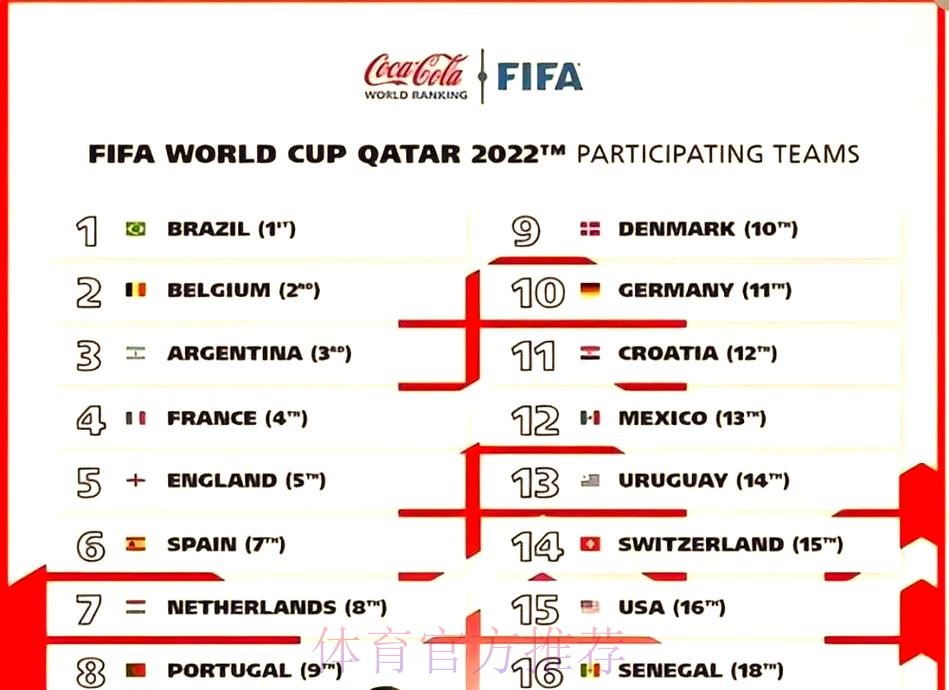Click the SENEGAL (18th) team name

(x=700, y=670)
